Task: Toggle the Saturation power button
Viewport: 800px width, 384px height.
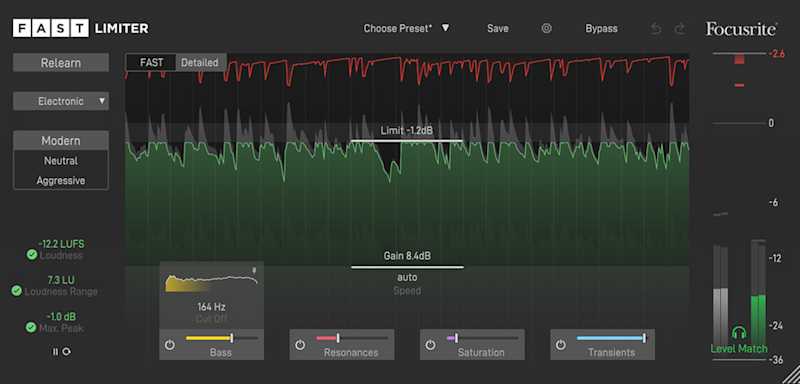Action: coord(431,345)
